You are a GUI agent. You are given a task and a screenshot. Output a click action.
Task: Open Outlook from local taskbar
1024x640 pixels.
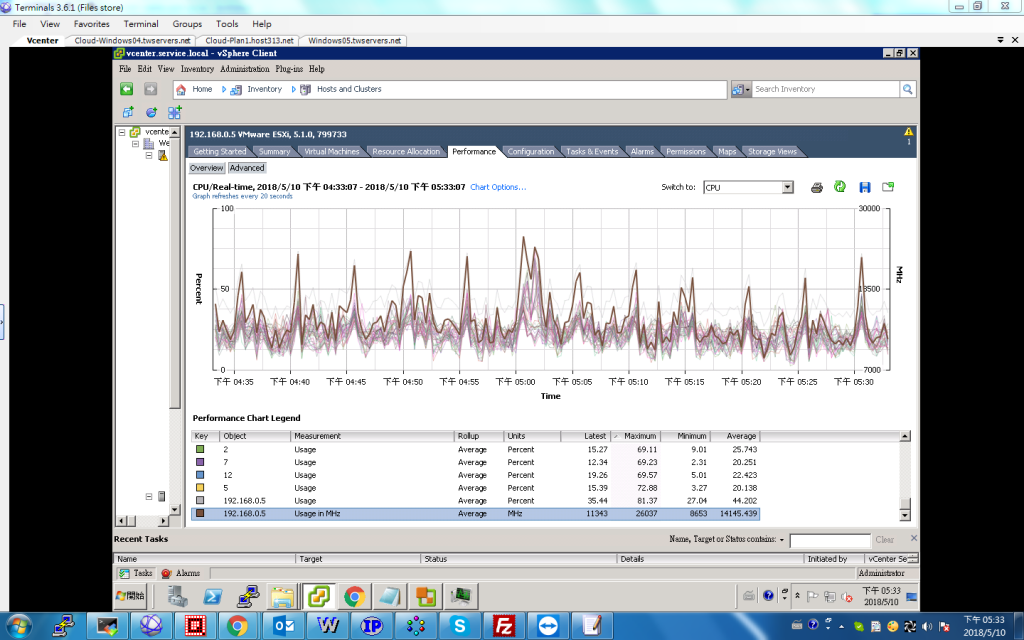283,626
